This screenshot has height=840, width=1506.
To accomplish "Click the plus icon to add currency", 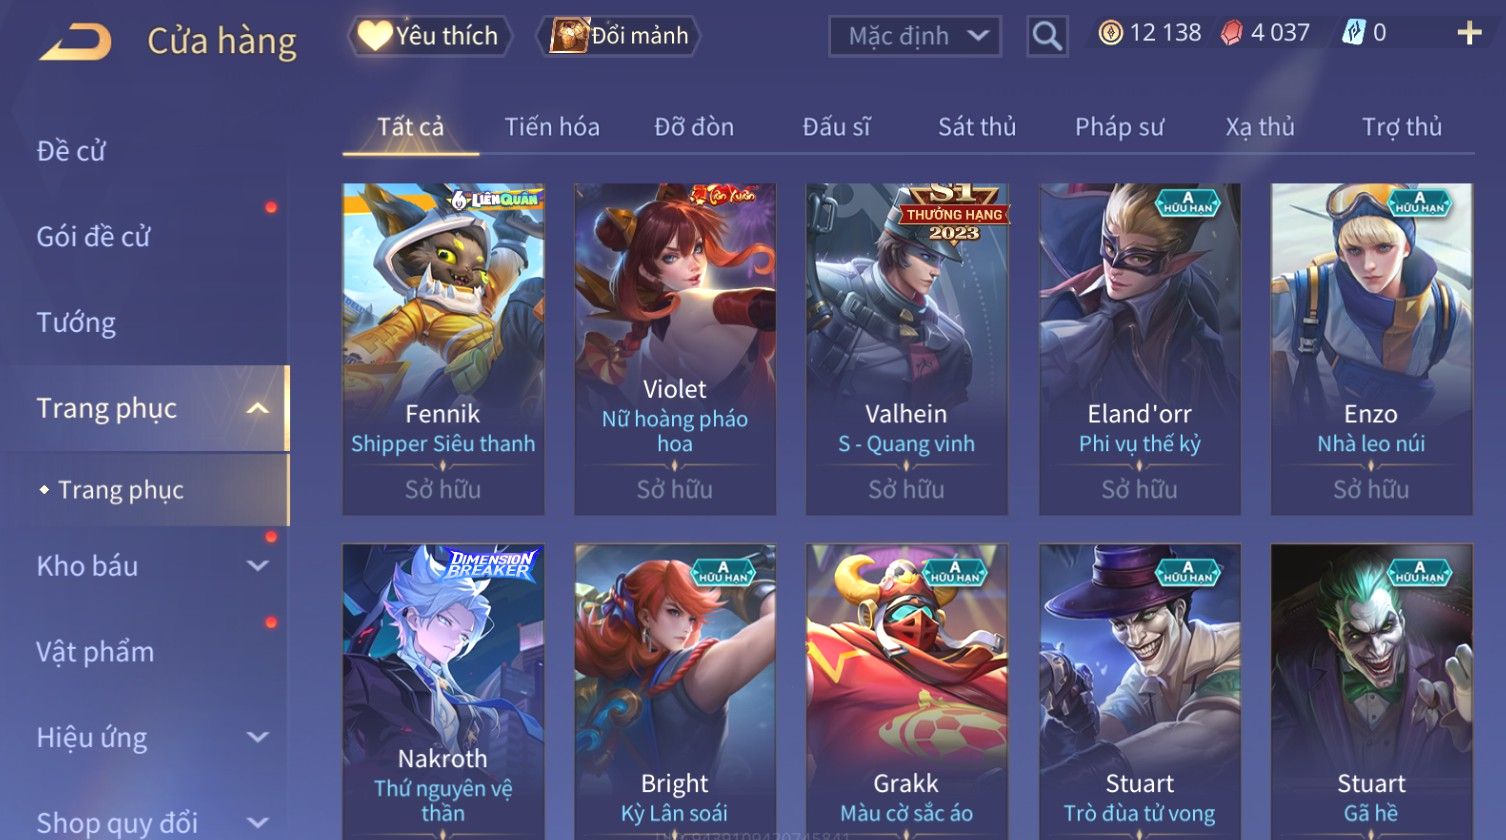I will pos(1469,33).
